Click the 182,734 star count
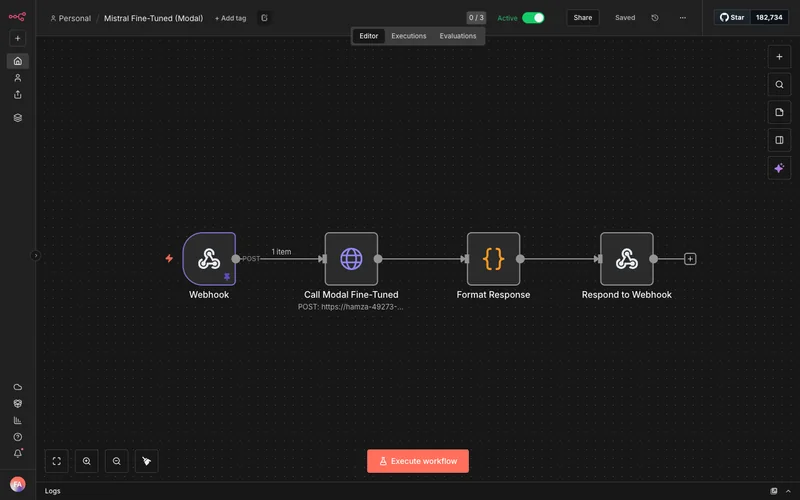The width and height of the screenshot is (800, 500). (x=769, y=17)
